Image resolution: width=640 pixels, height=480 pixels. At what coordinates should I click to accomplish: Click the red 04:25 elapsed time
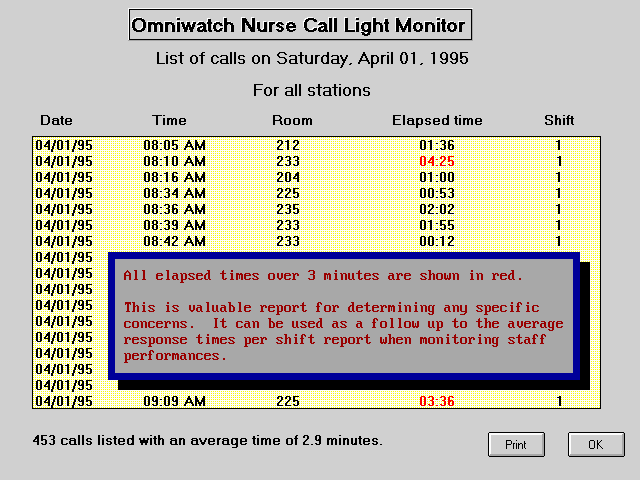click(x=437, y=161)
